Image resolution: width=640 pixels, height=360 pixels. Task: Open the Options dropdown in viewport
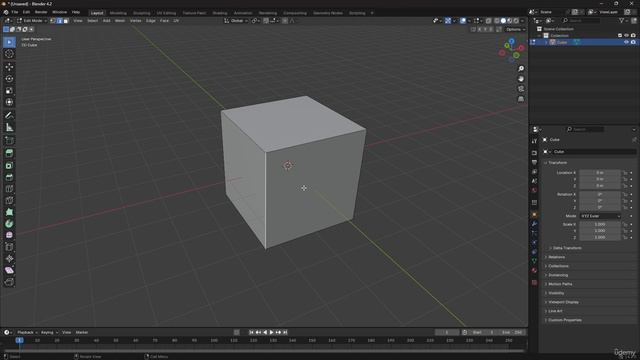point(516,29)
